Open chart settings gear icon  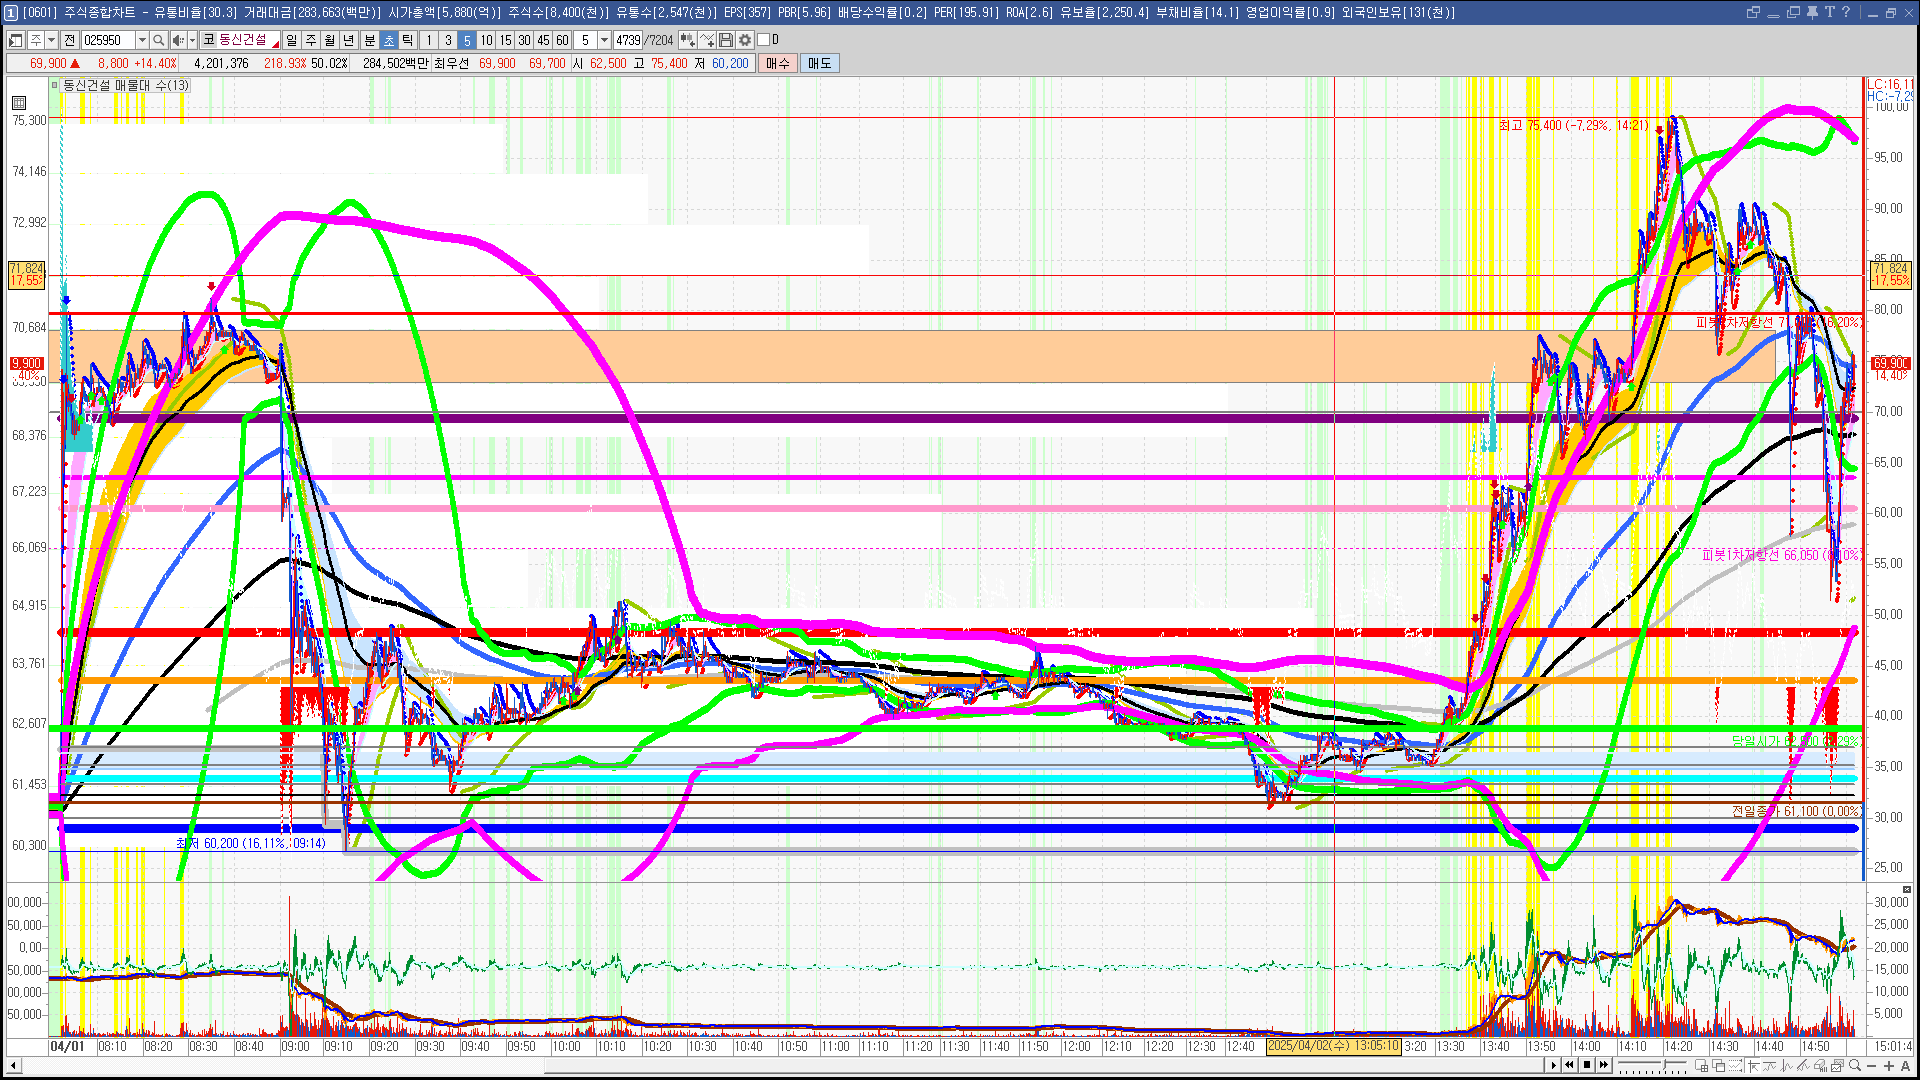(x=745, y=40)
